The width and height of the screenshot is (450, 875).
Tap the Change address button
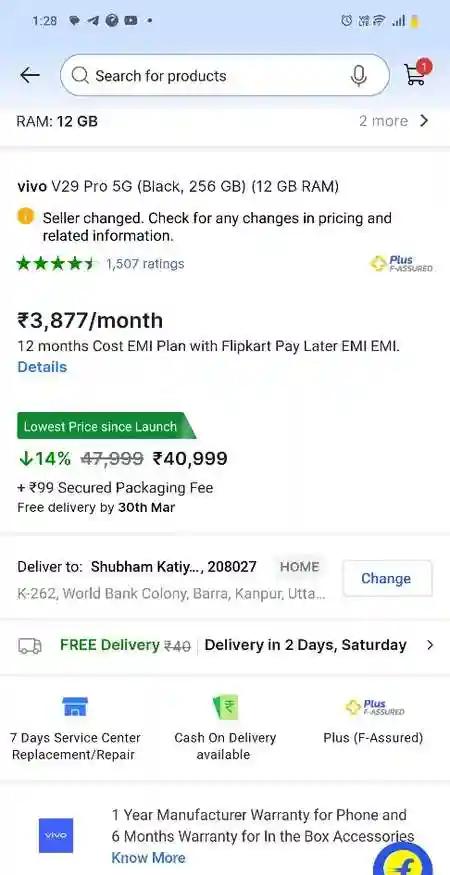tap(387, 579)
